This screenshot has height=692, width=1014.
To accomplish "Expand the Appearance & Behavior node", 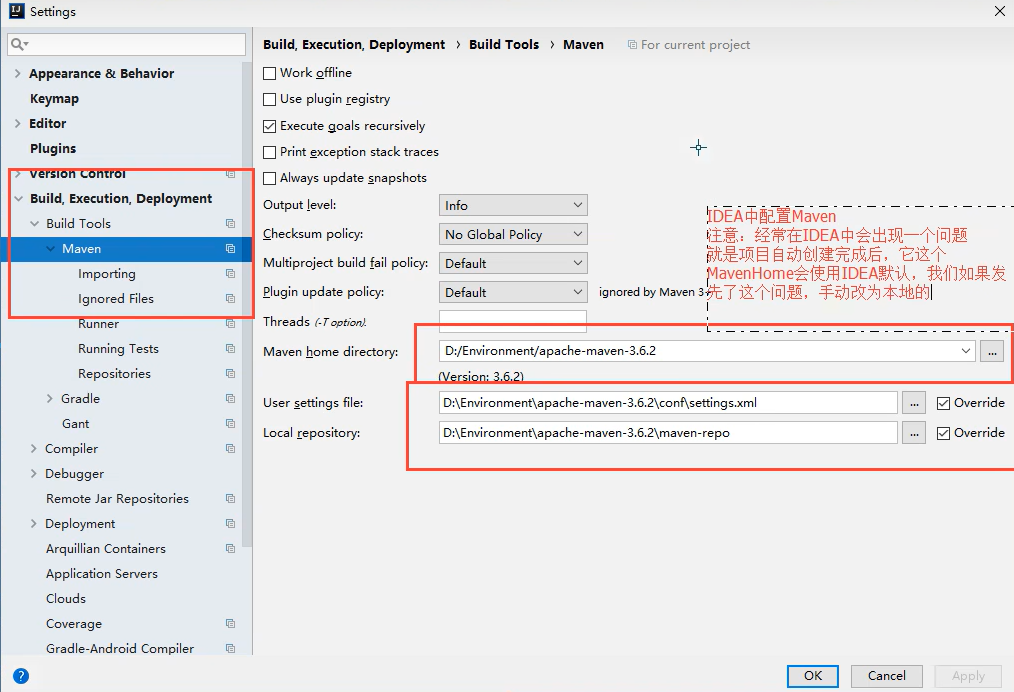I will click(x=17, y=73).
